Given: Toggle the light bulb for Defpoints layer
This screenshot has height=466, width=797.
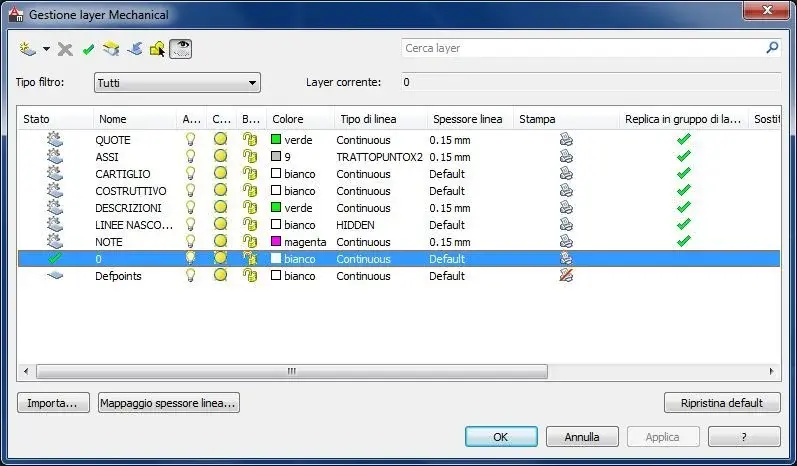Looking at the screenshot, I should coord(190,275).
